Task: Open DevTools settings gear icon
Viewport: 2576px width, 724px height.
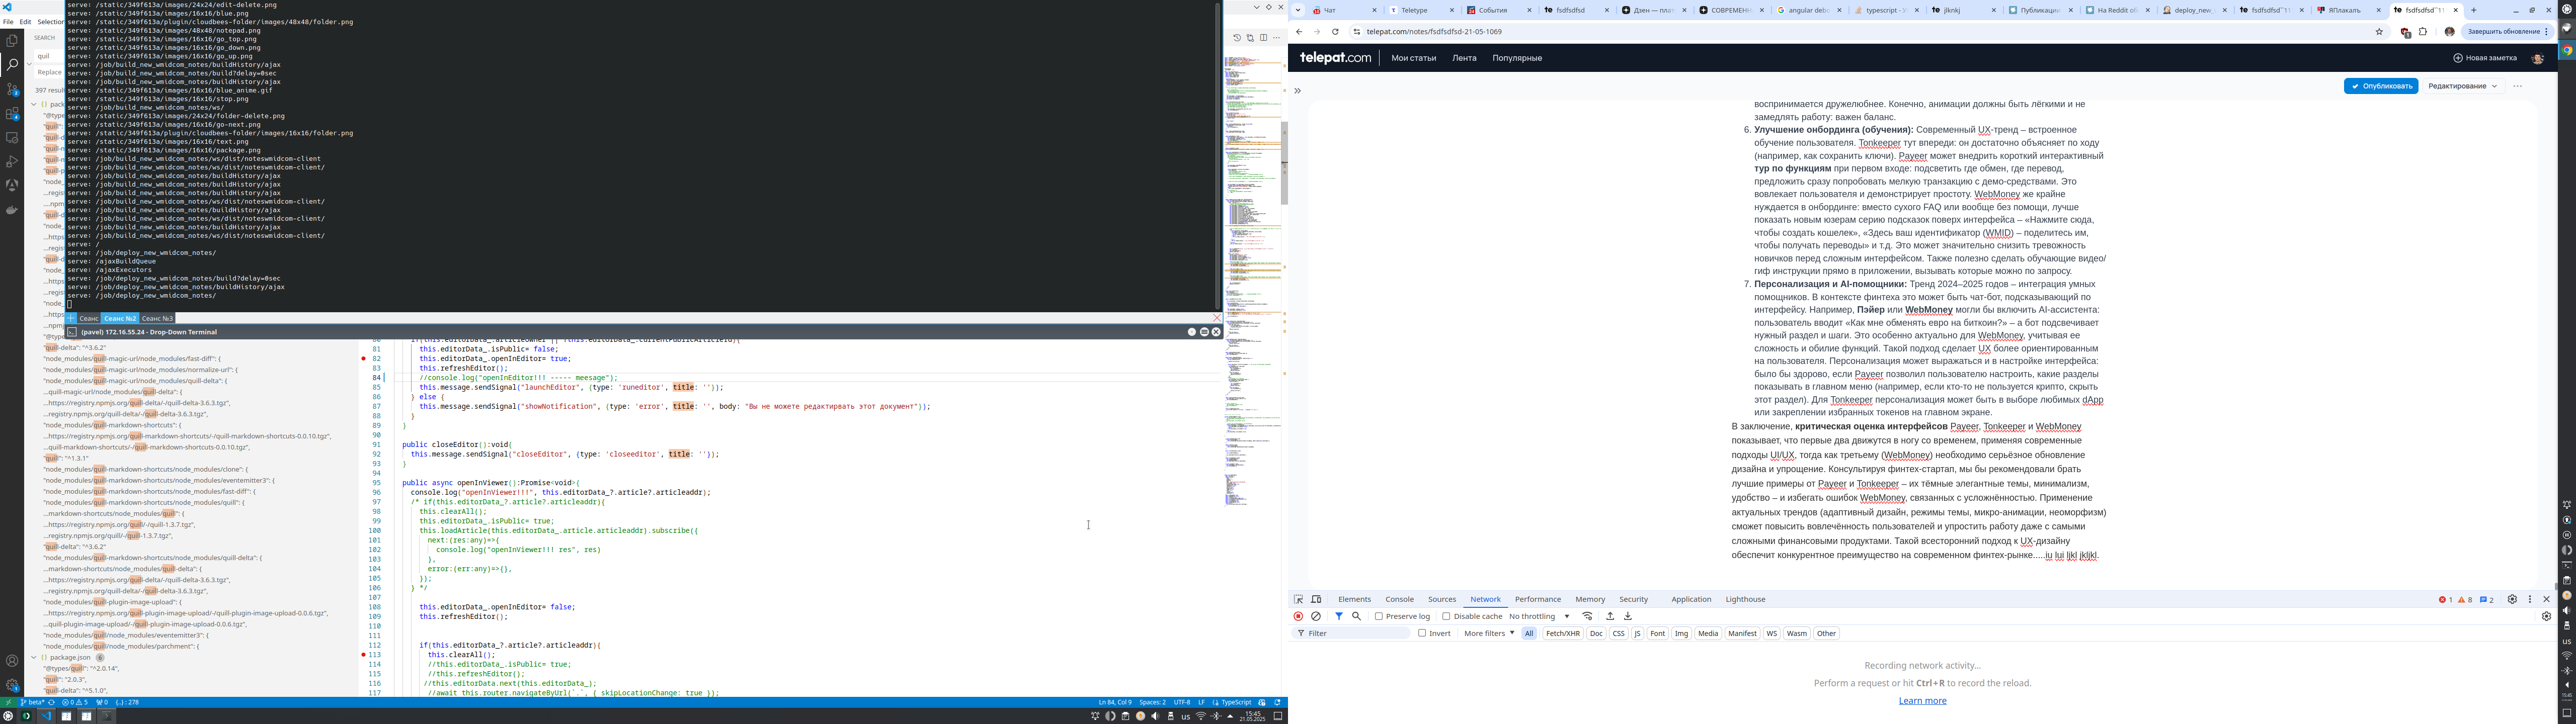Action: (2512, 600)
